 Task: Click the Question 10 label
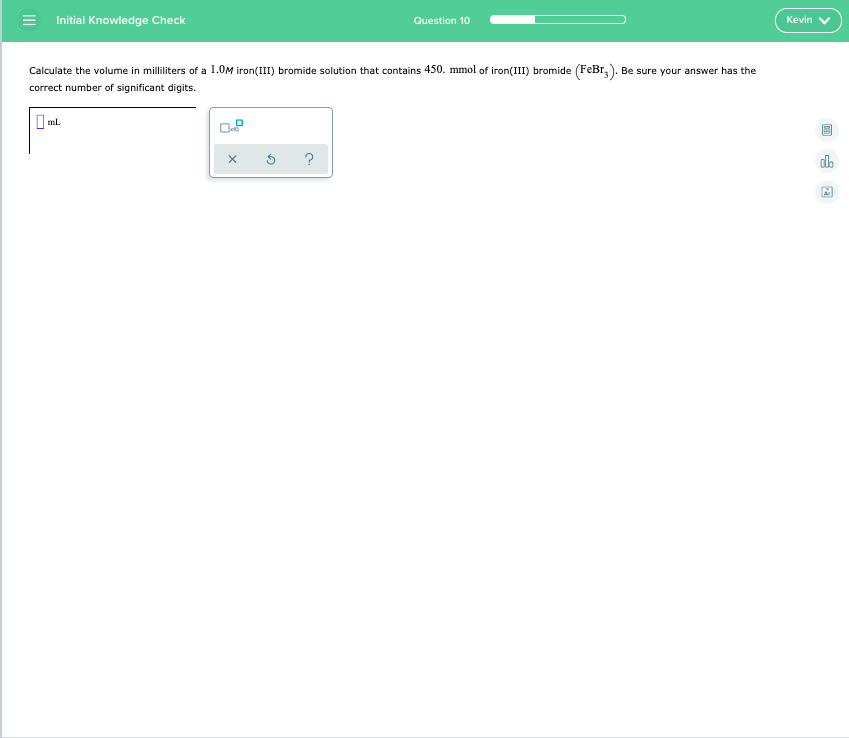point(442,19)
